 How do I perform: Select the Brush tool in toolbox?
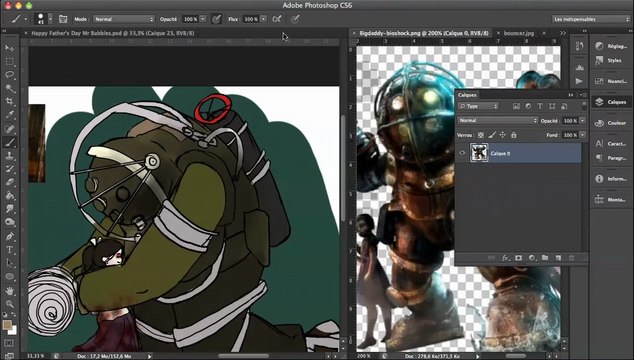10,142
